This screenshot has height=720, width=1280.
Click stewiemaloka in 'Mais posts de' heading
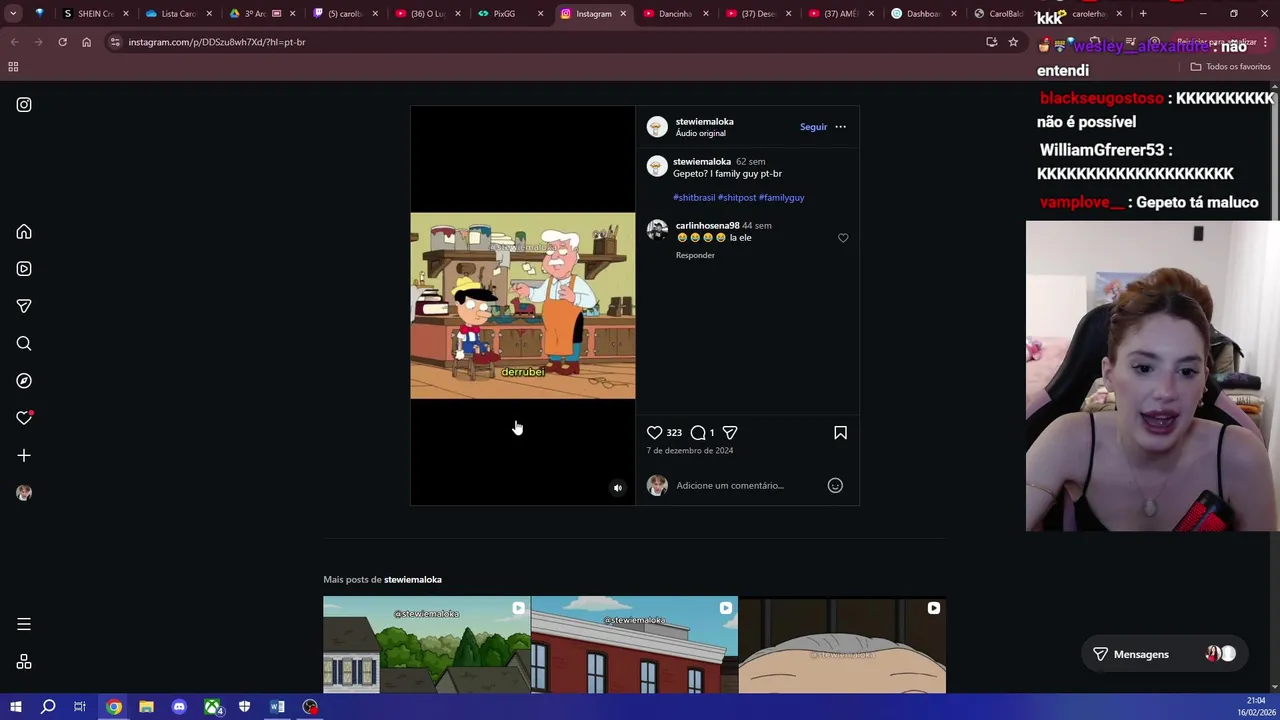(x=413, y=580)
